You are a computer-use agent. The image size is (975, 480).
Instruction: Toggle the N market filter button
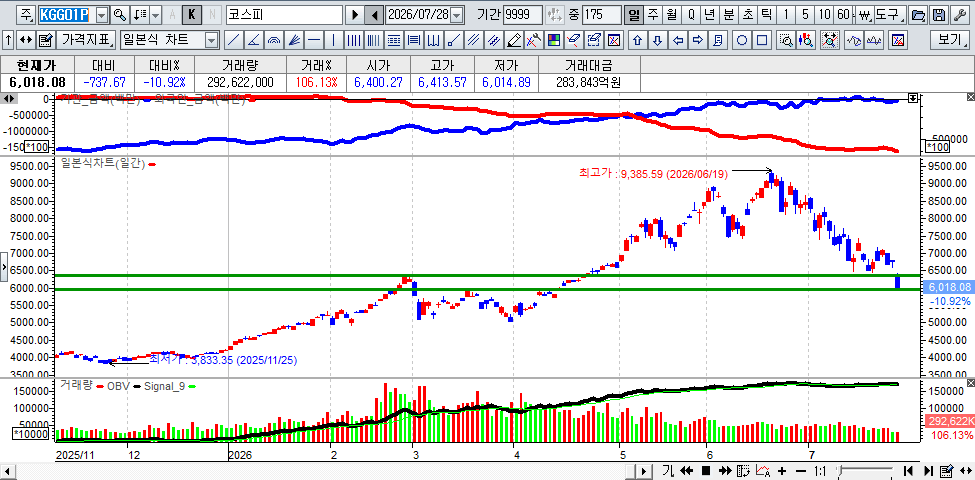coord(212,15)
